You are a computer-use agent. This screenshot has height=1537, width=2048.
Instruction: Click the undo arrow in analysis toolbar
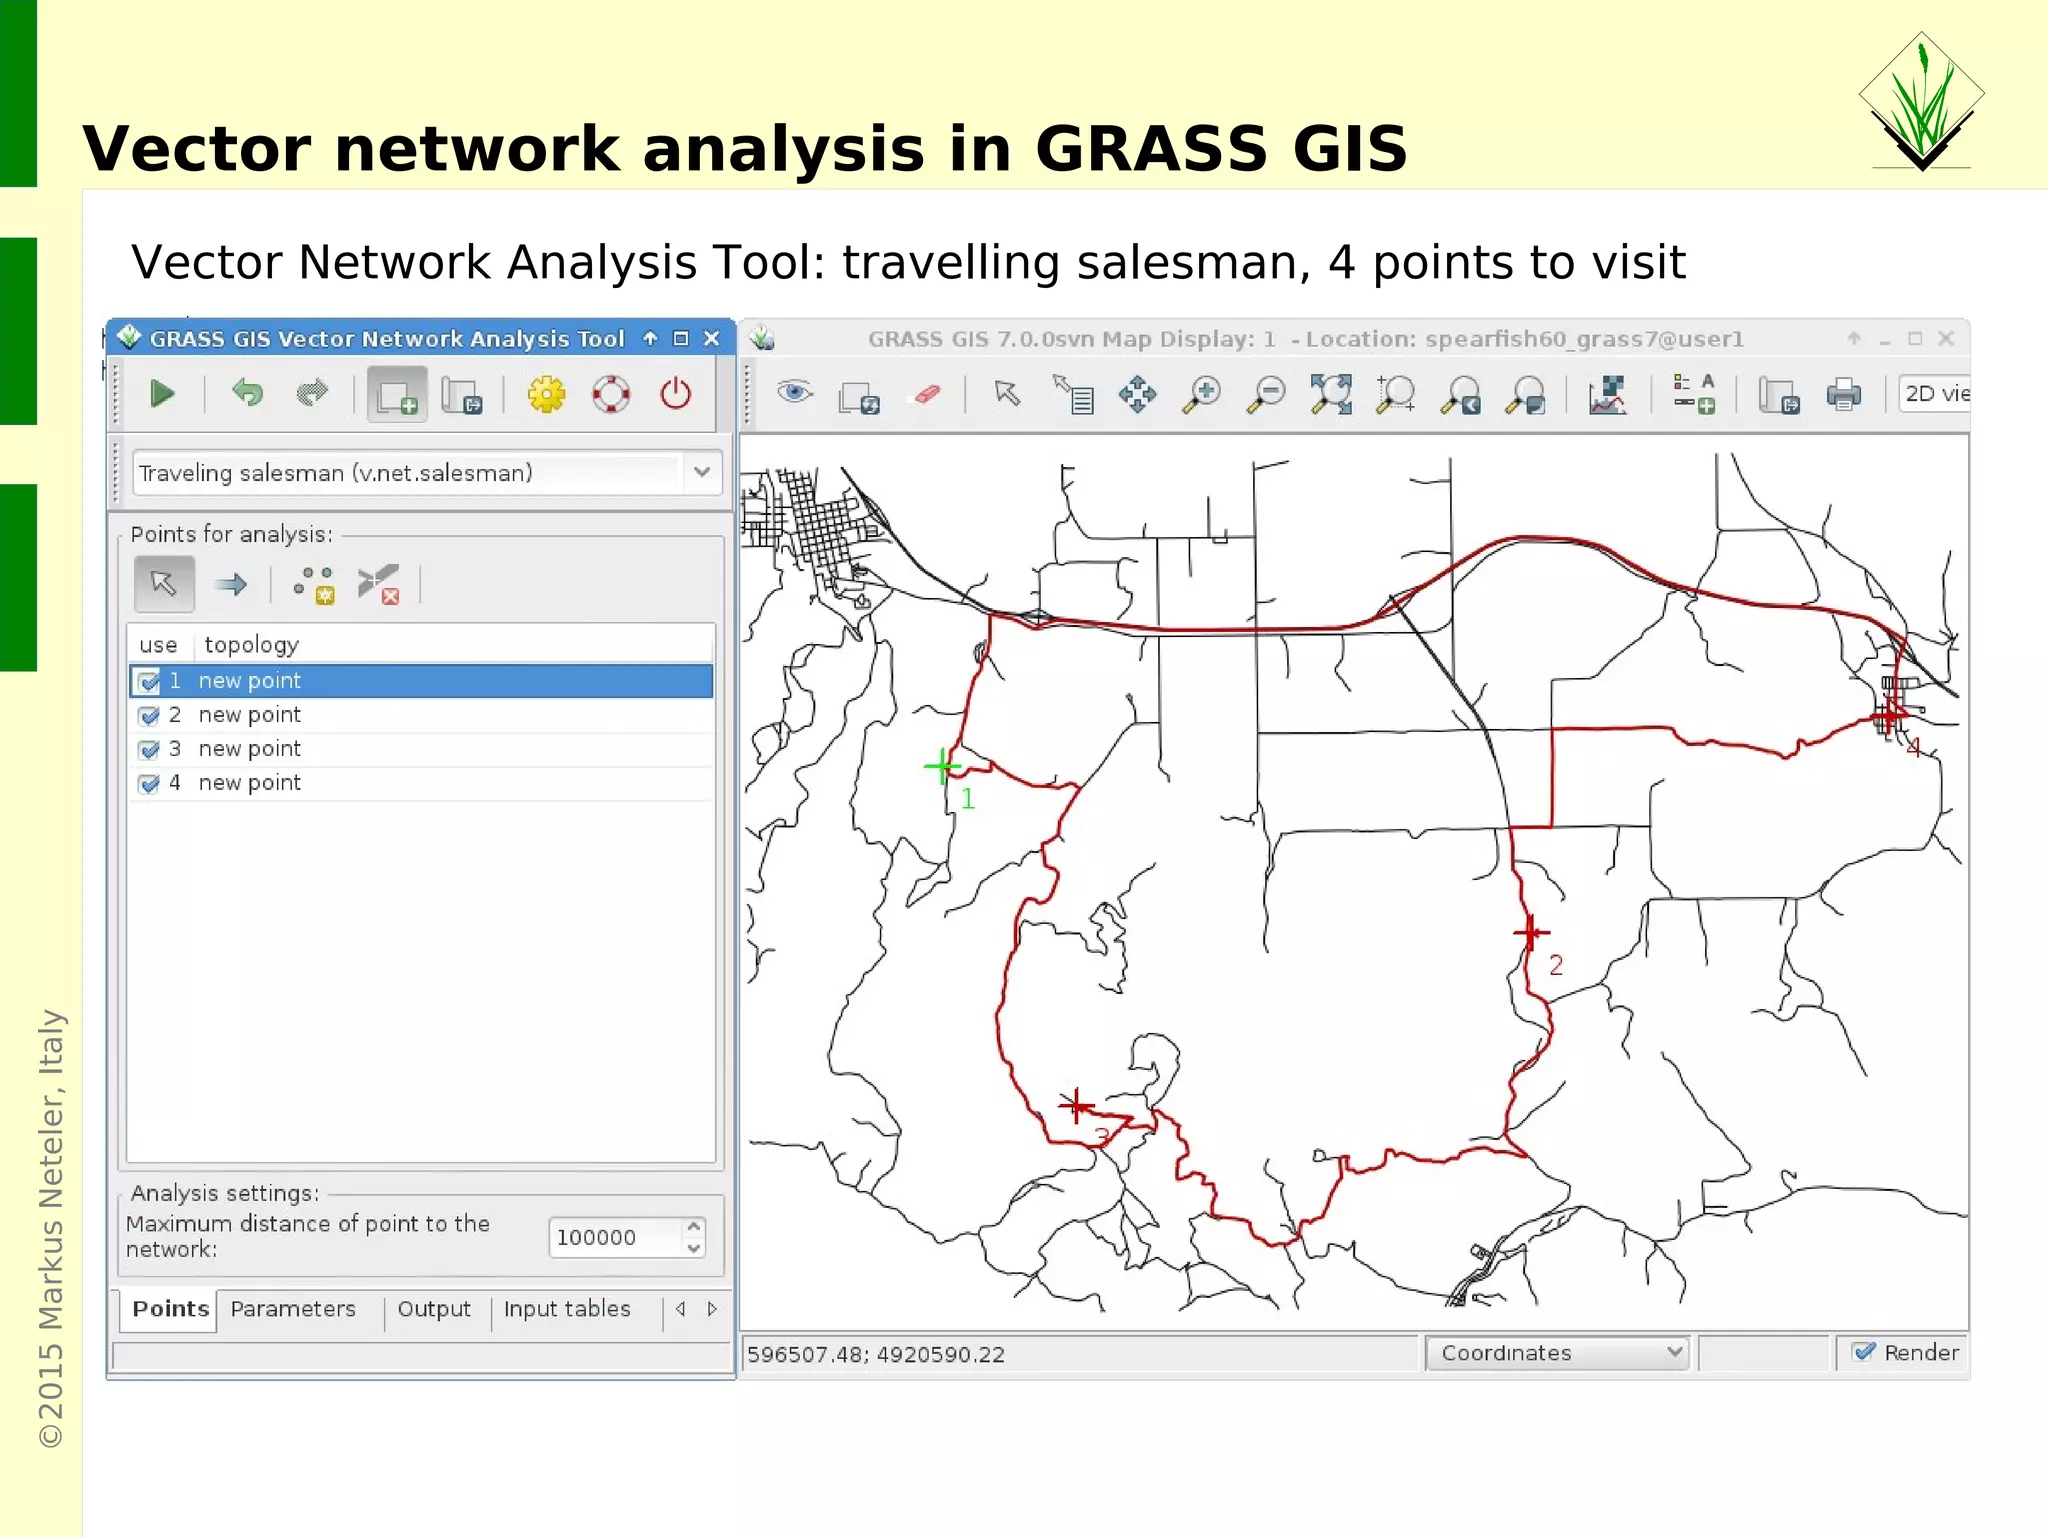247,394
